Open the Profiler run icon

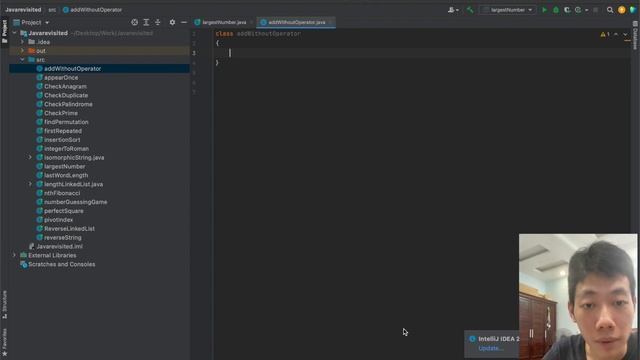578,10
